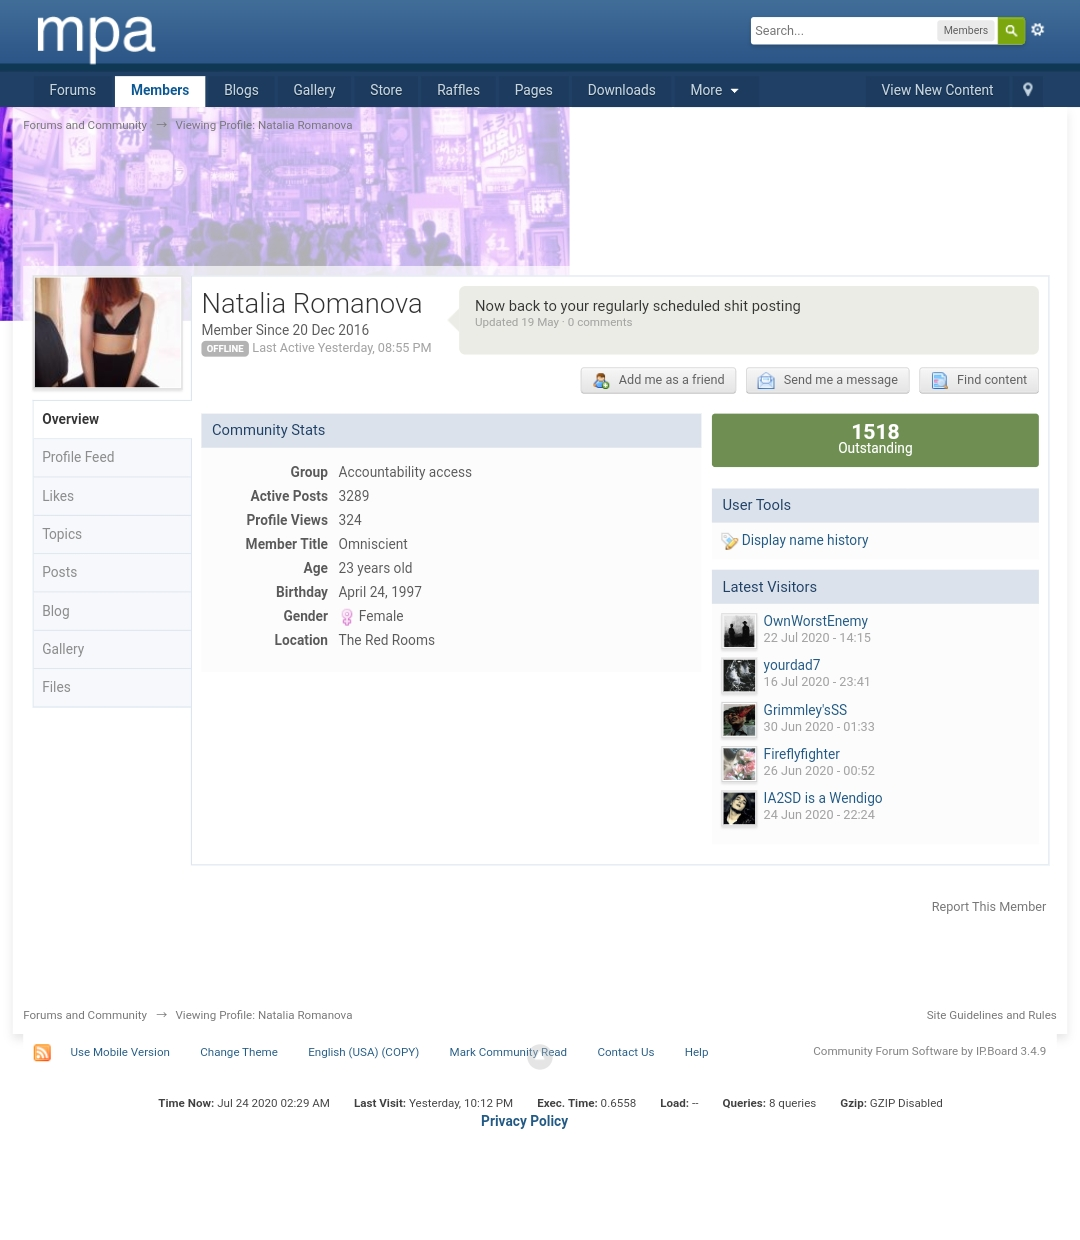
Task: Click into the Search input field
Action: [x=843, y=31]
